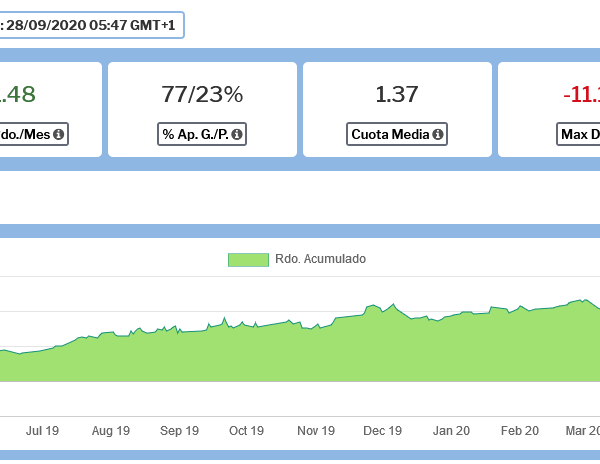The height and width of the screenshot is (464, 600).
Task: Click the Nov 19 axis label
Action: 316,431
